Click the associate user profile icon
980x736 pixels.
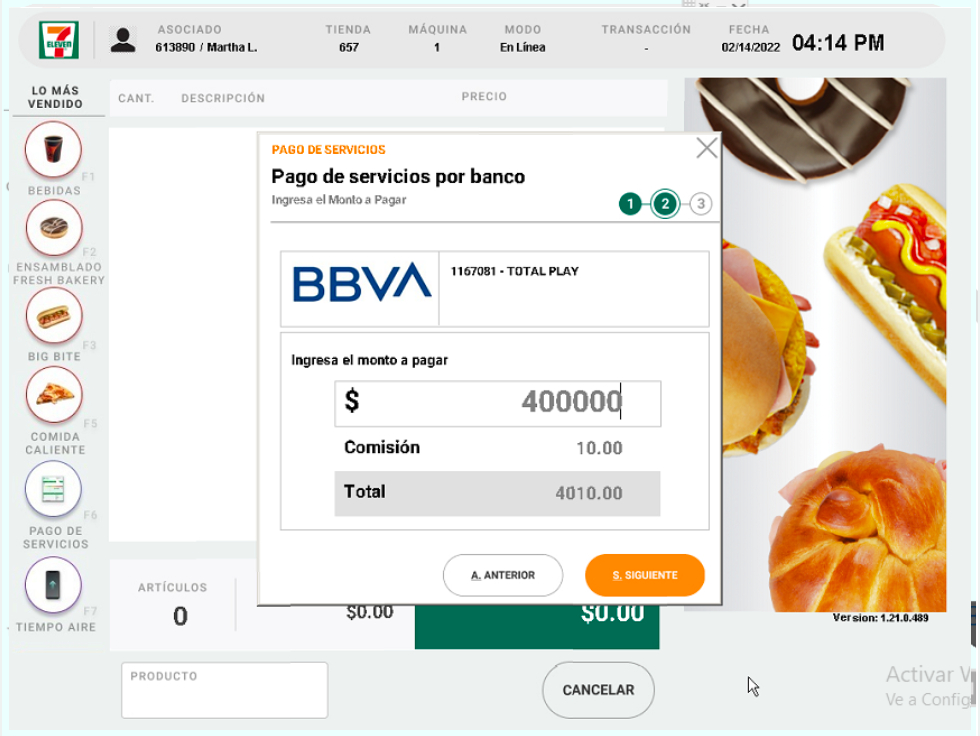(123, 41)
